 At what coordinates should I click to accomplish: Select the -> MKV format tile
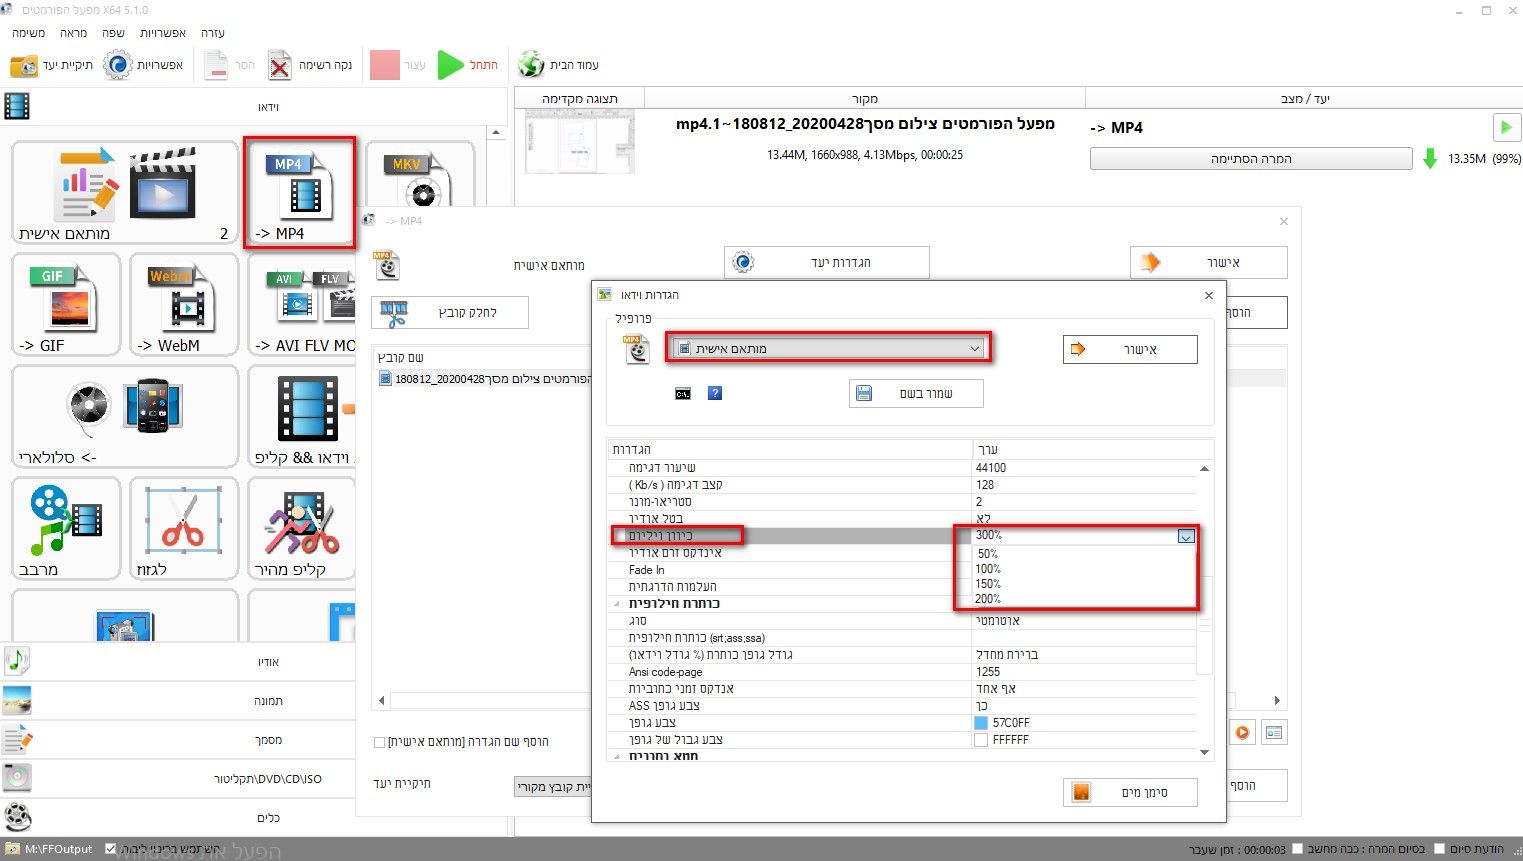click(420, 175)
